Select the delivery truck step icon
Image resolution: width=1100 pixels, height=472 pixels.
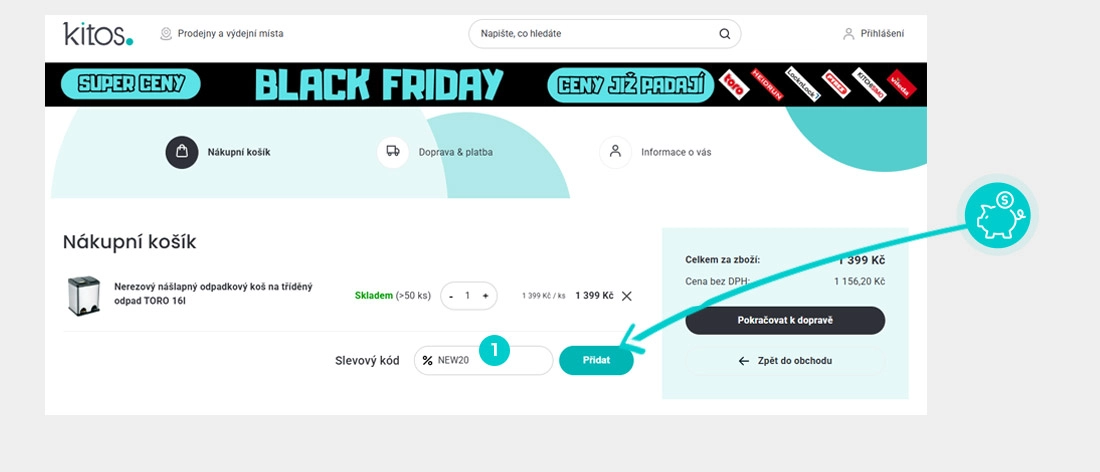point(393,152)
